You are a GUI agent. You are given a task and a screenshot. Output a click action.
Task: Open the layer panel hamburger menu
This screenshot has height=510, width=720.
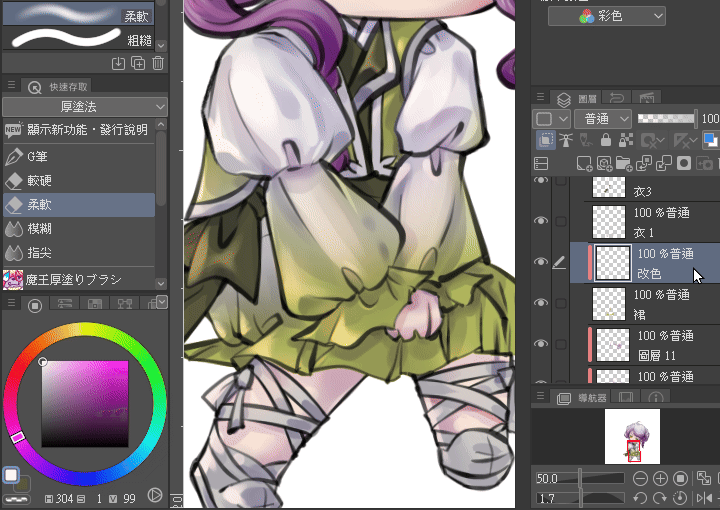tap(540, 97)
